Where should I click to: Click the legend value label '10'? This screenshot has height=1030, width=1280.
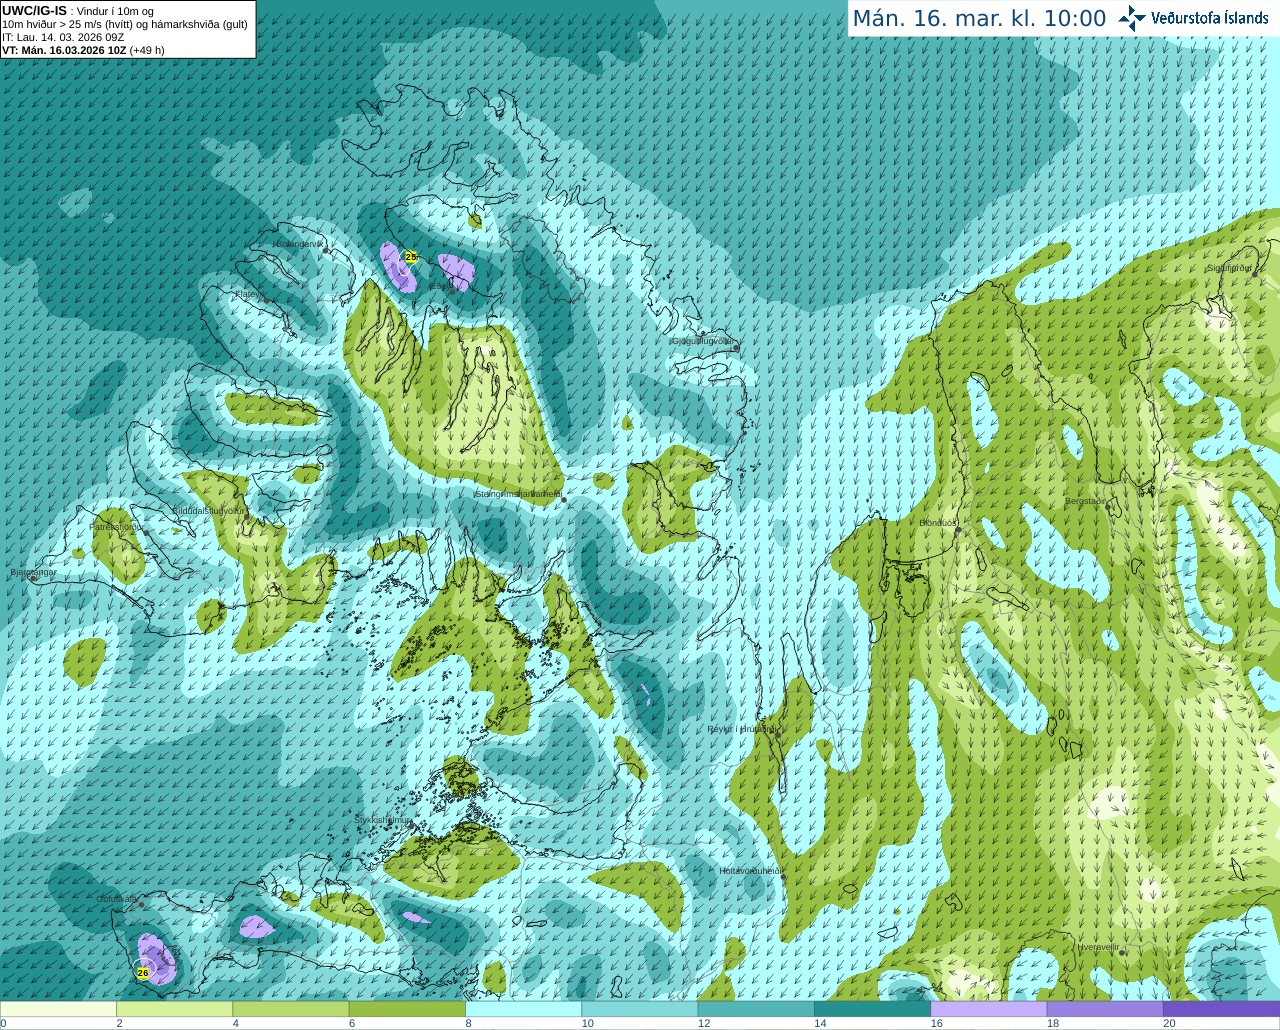[588, 1023]
